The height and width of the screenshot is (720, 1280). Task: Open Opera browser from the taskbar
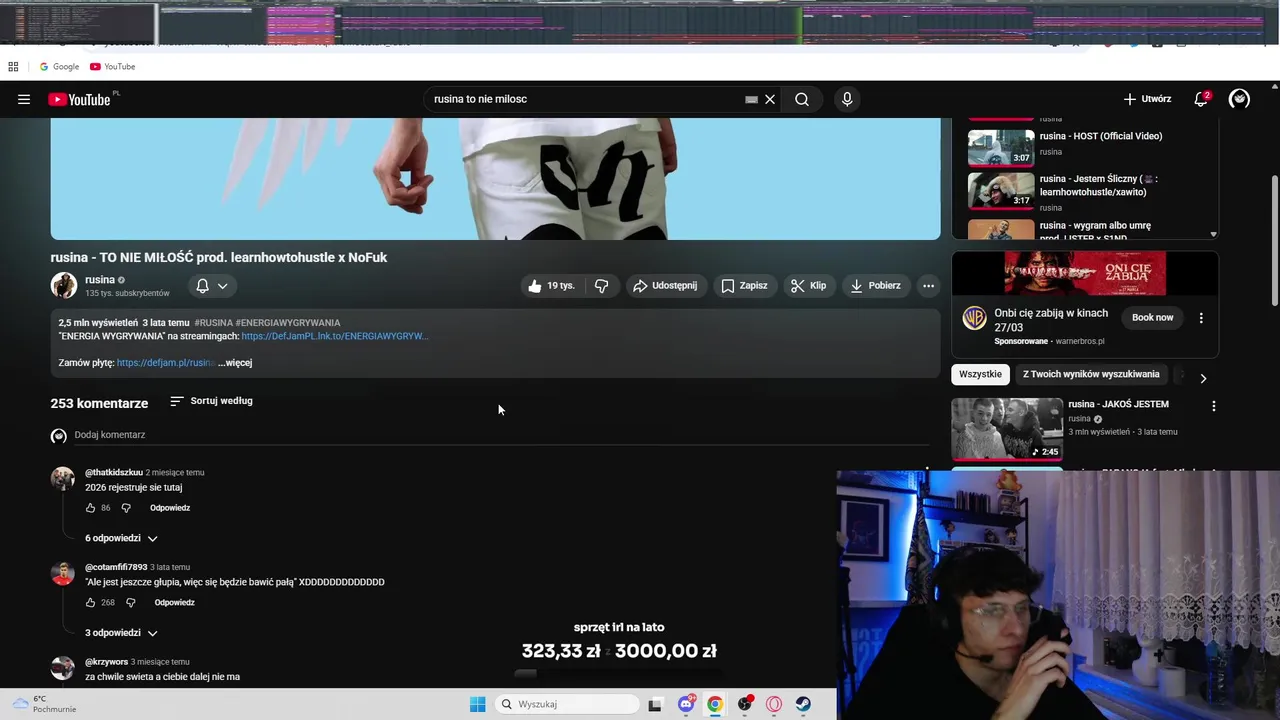(x=774, y=704)
